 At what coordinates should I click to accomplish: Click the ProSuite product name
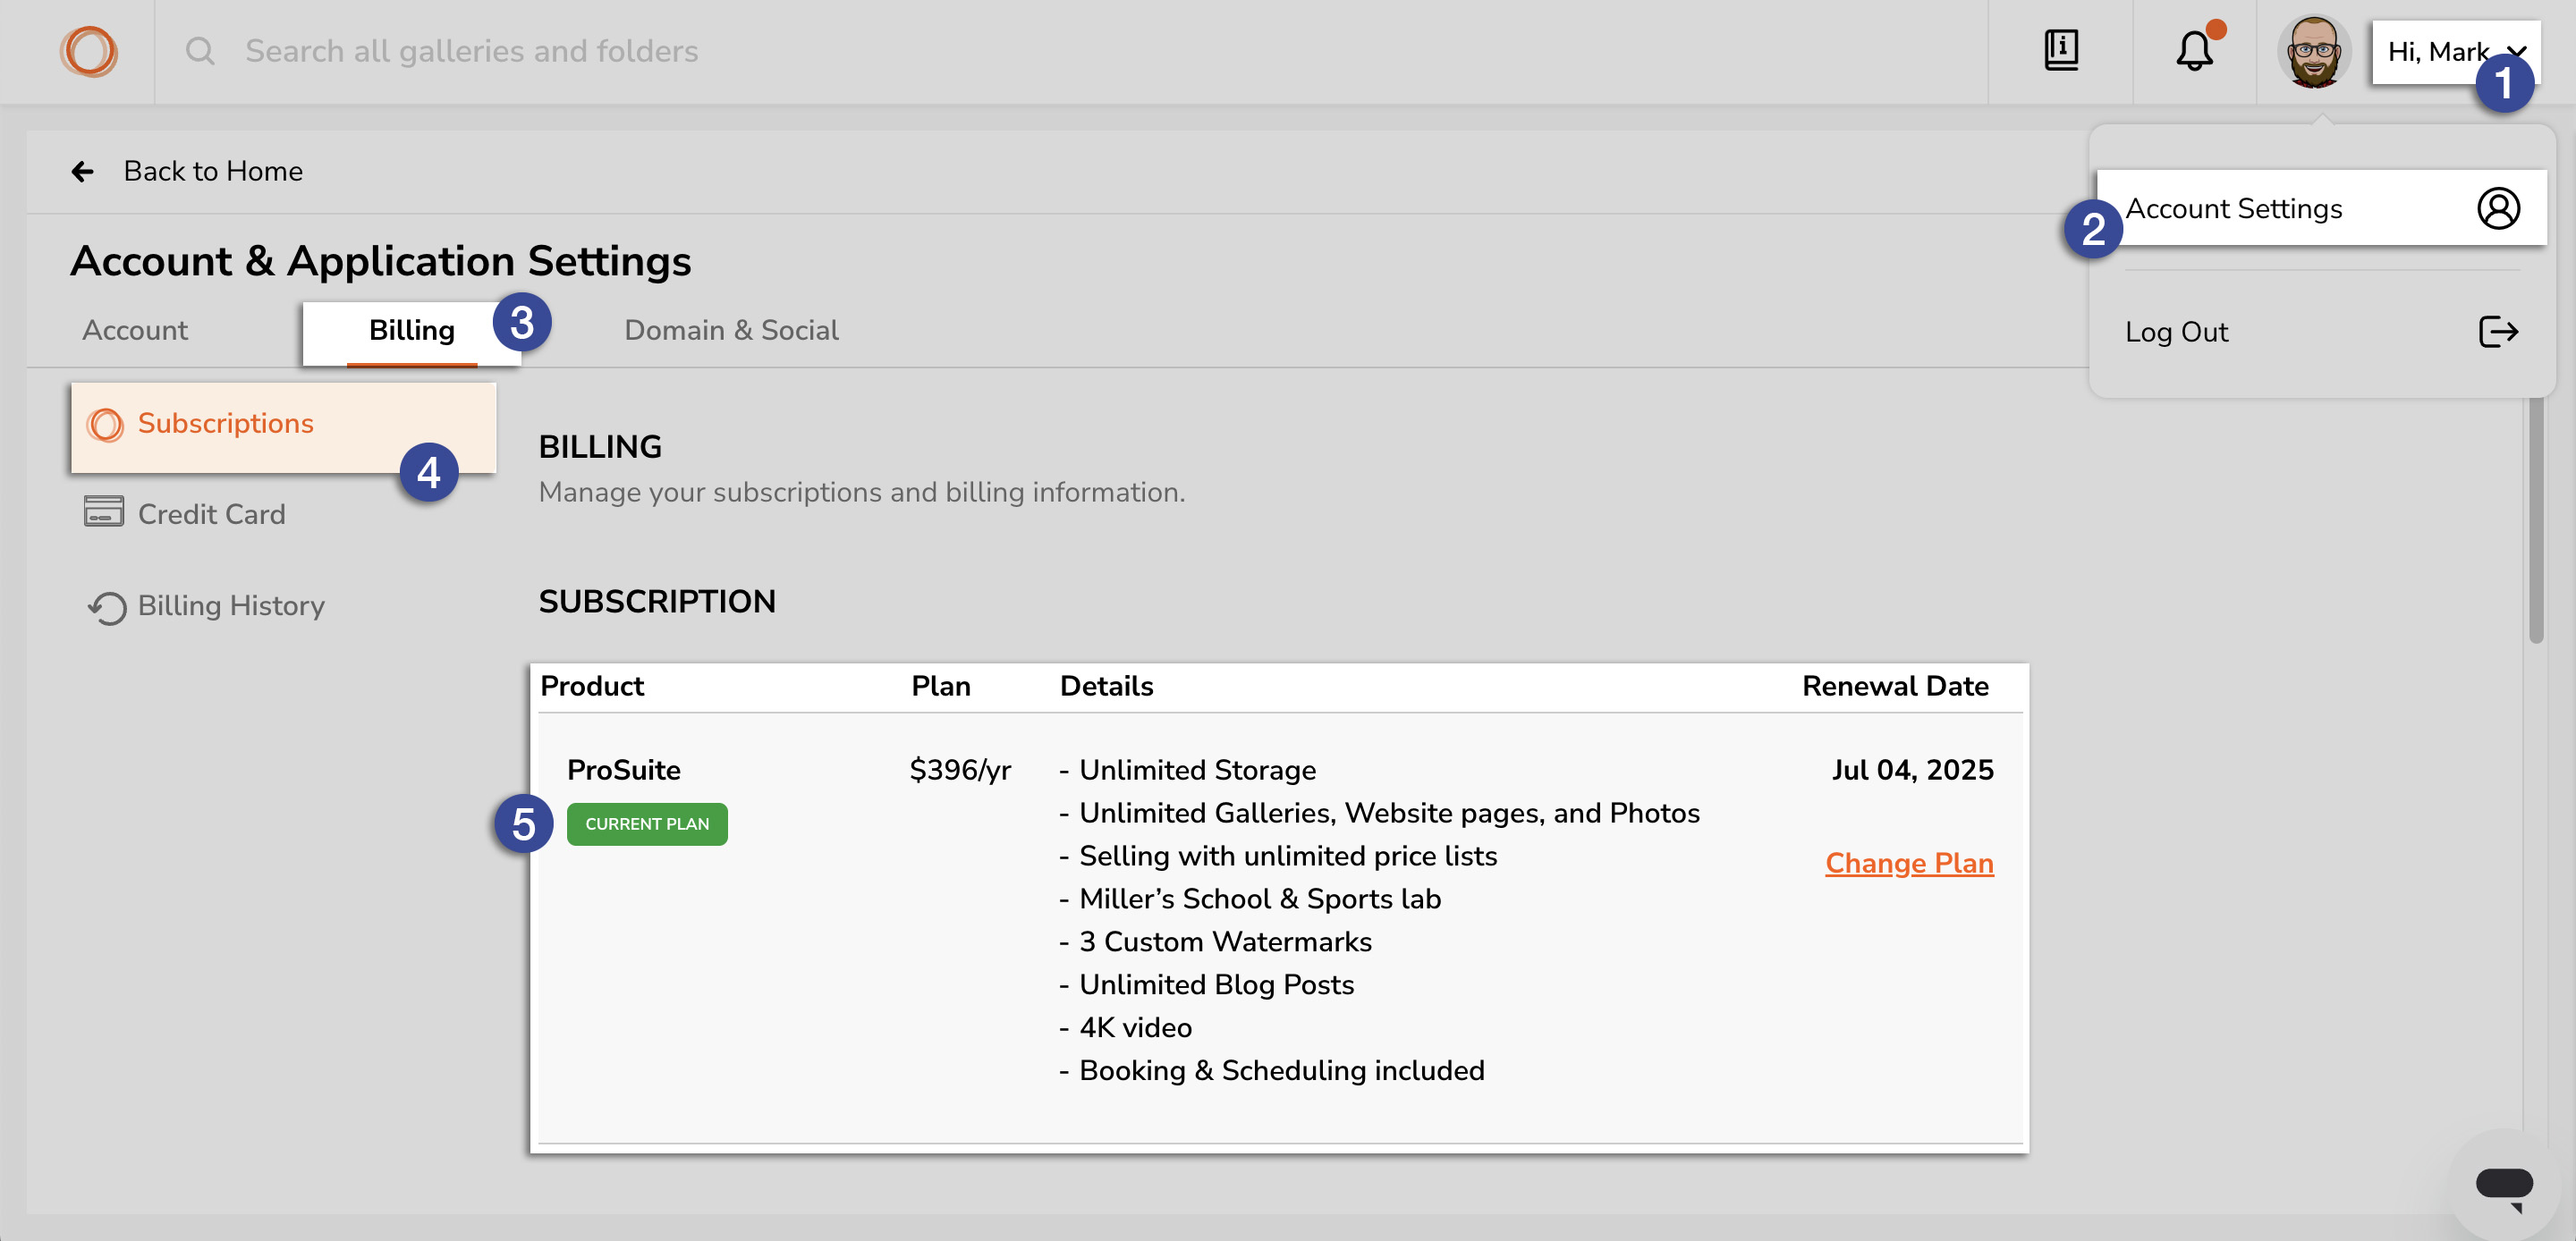[623, 770]
